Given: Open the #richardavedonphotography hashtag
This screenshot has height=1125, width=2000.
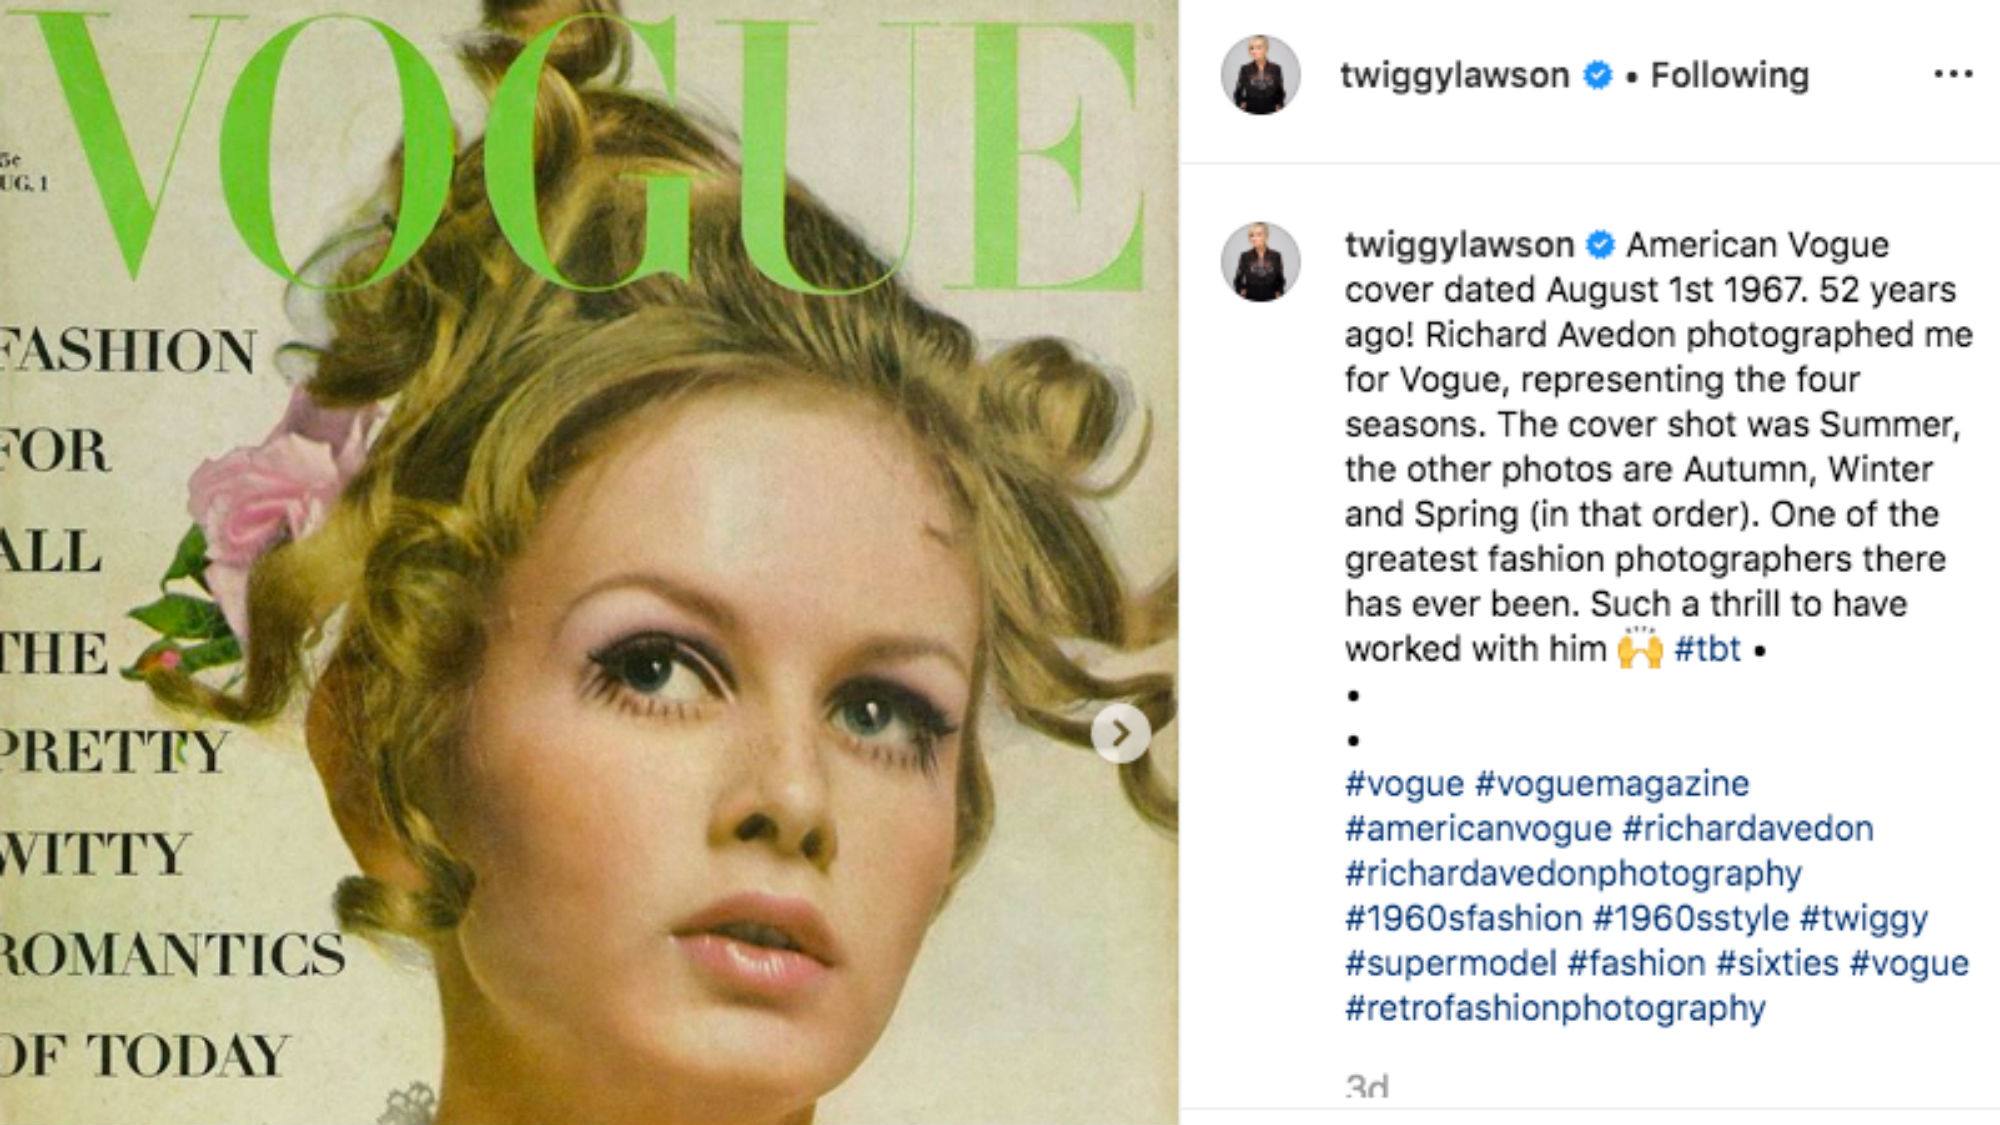Looking at the screenshot, I should click(1573, 873).
